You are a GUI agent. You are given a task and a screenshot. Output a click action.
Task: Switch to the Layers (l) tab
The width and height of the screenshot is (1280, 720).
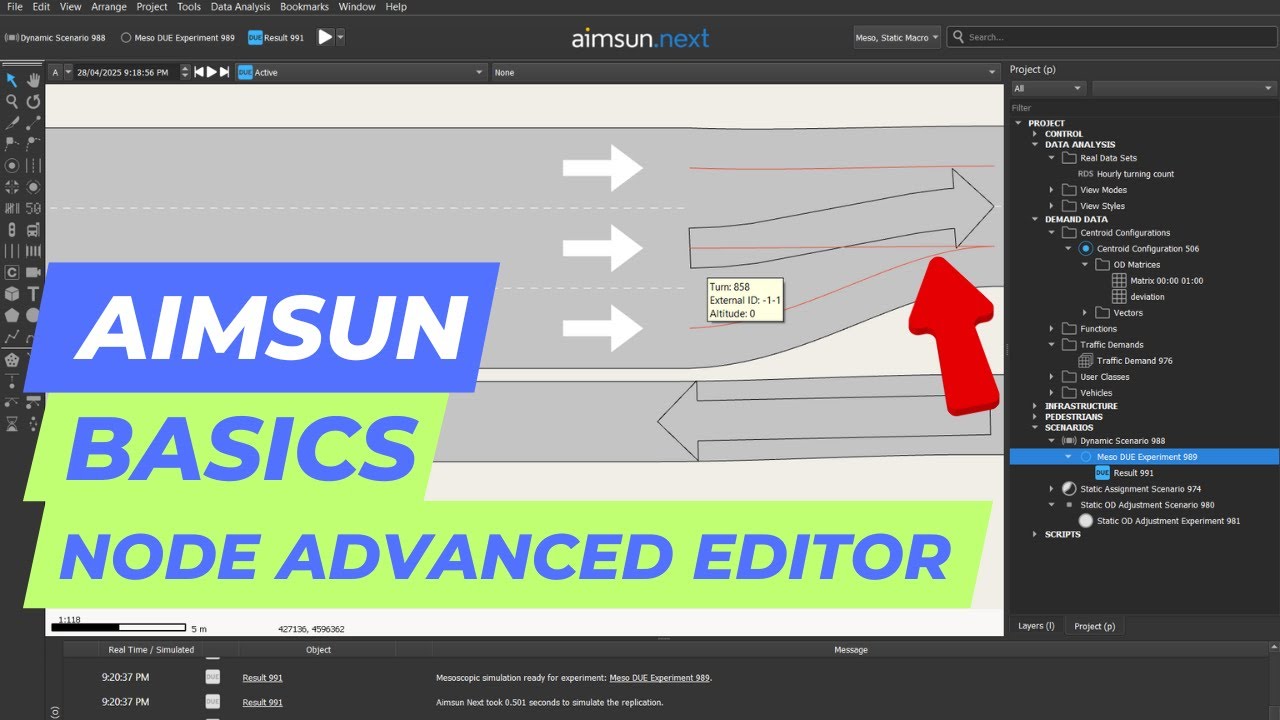1036,626
